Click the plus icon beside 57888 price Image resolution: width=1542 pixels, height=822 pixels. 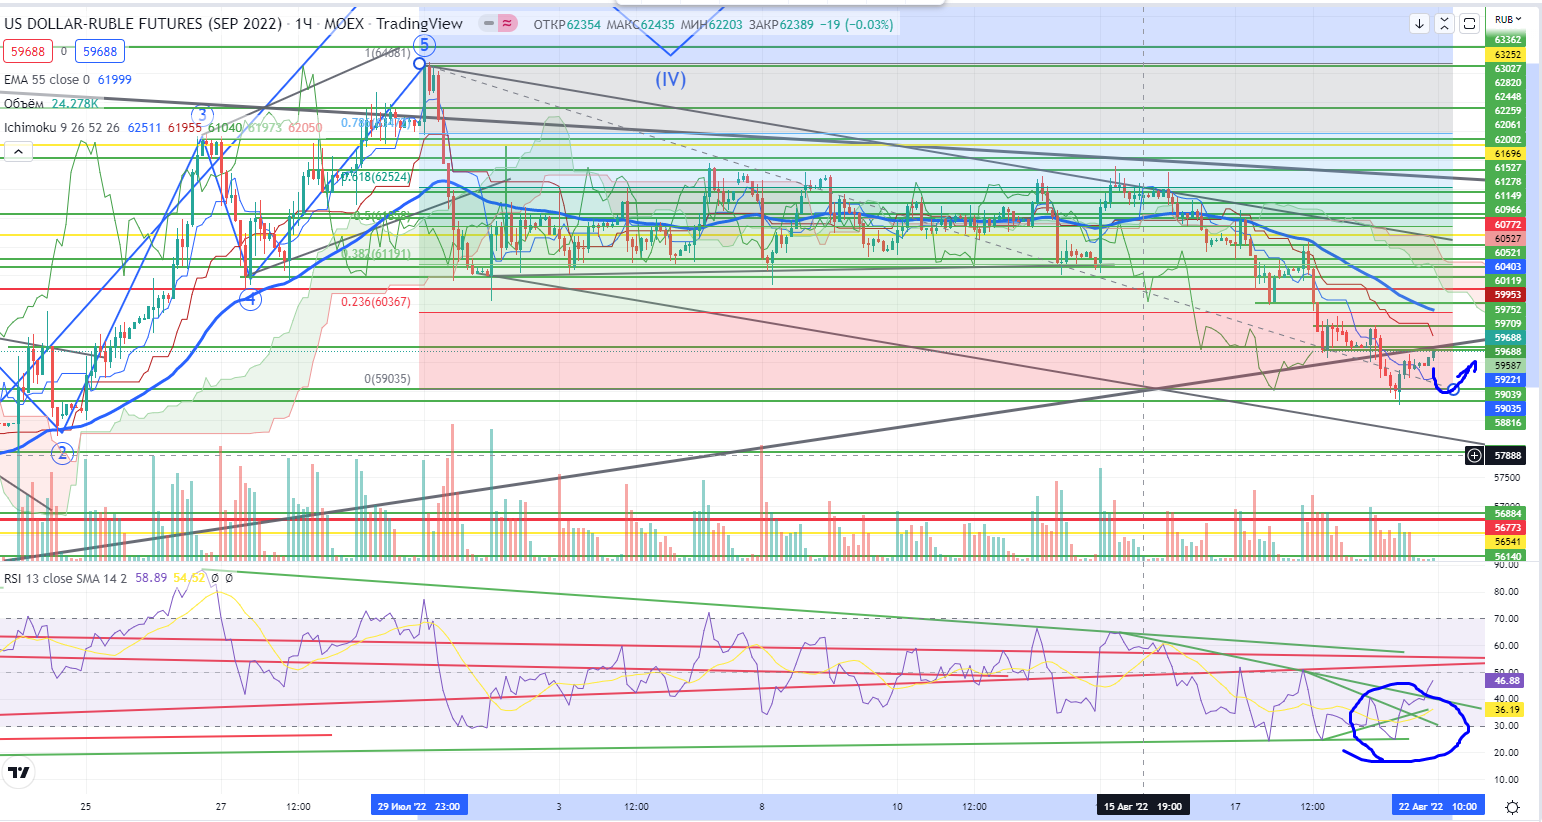click(1474, 456)
